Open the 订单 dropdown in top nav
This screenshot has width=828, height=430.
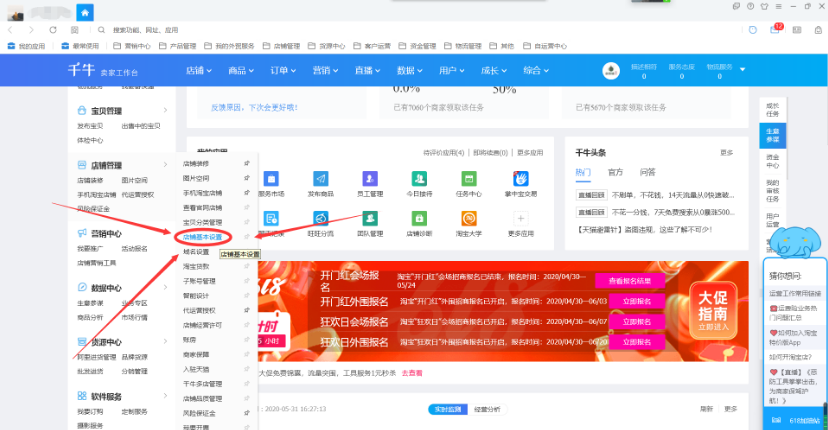[x=283, y=70]
